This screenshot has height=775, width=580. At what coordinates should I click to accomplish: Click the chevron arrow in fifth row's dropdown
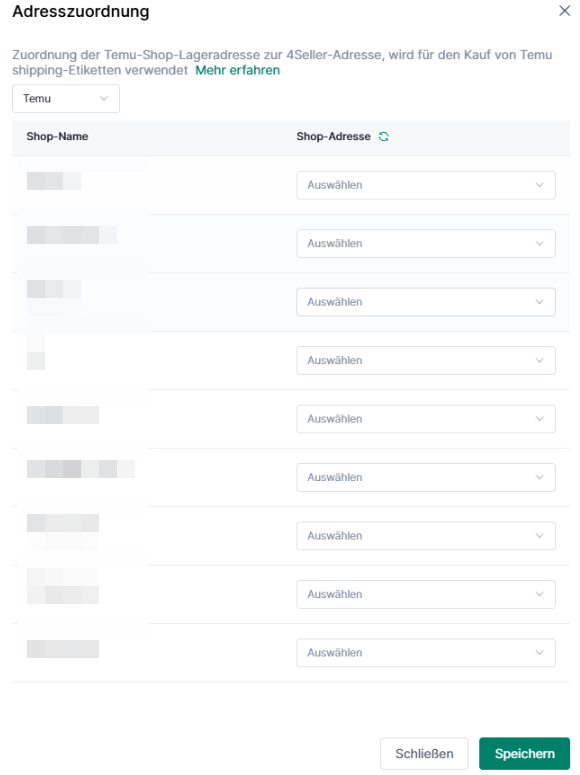pyautogui.click(x=539, y=419)
